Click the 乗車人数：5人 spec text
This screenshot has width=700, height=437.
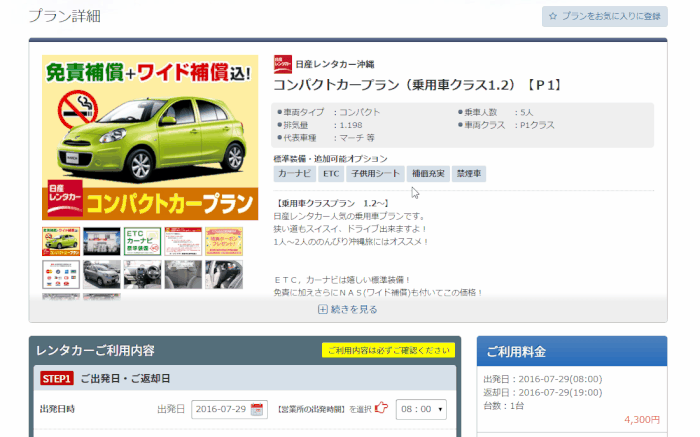(x=496, y=112)
